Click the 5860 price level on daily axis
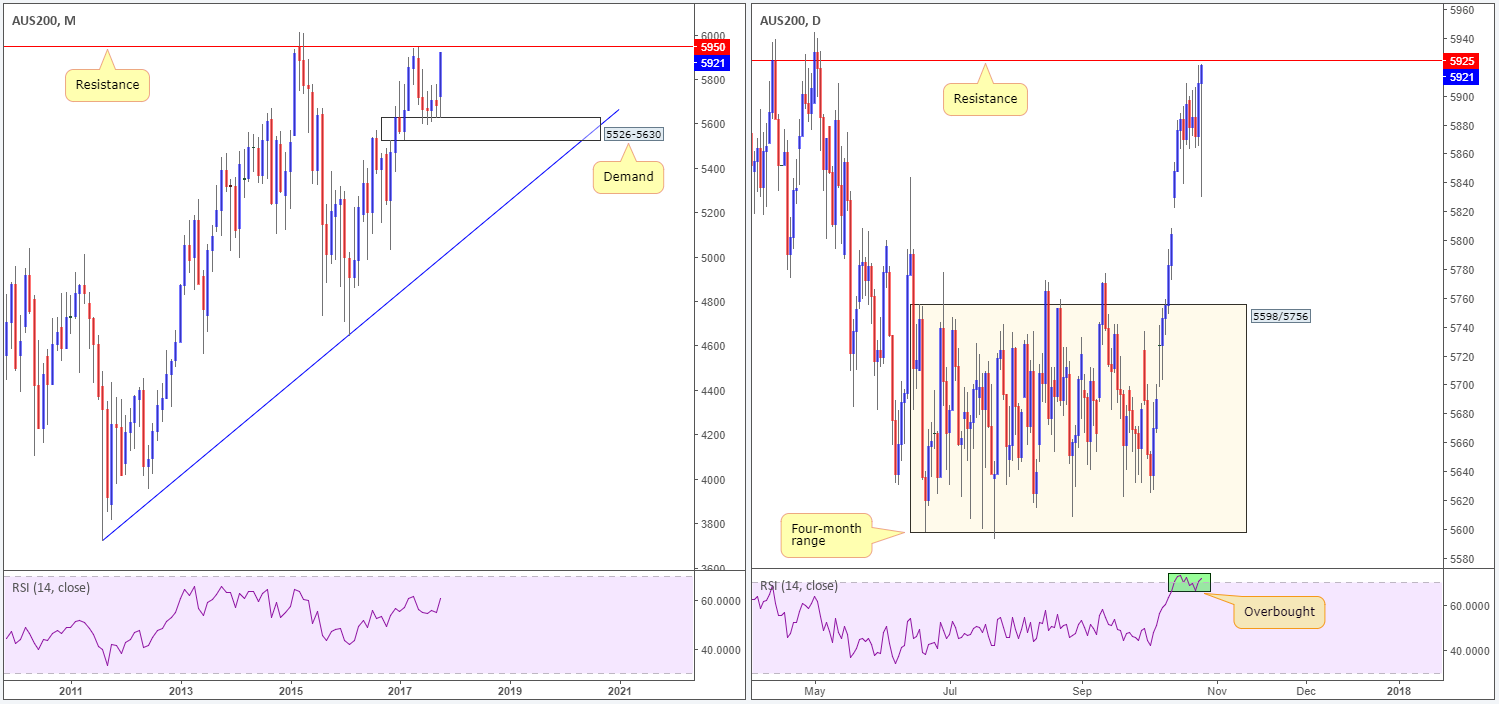The image size is (1499, 704). [x=1463, y=154]
